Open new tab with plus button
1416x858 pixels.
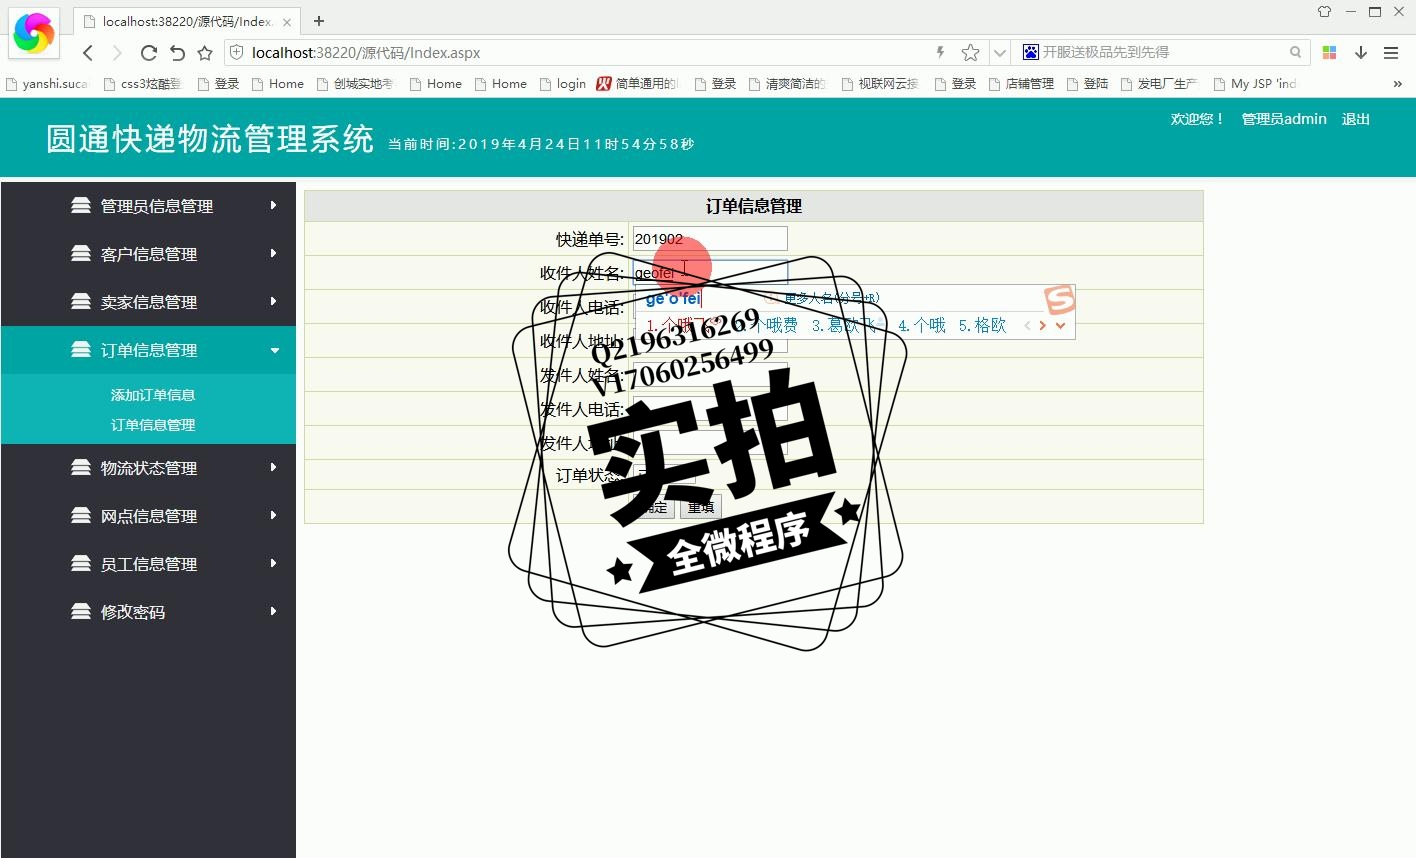319,21
